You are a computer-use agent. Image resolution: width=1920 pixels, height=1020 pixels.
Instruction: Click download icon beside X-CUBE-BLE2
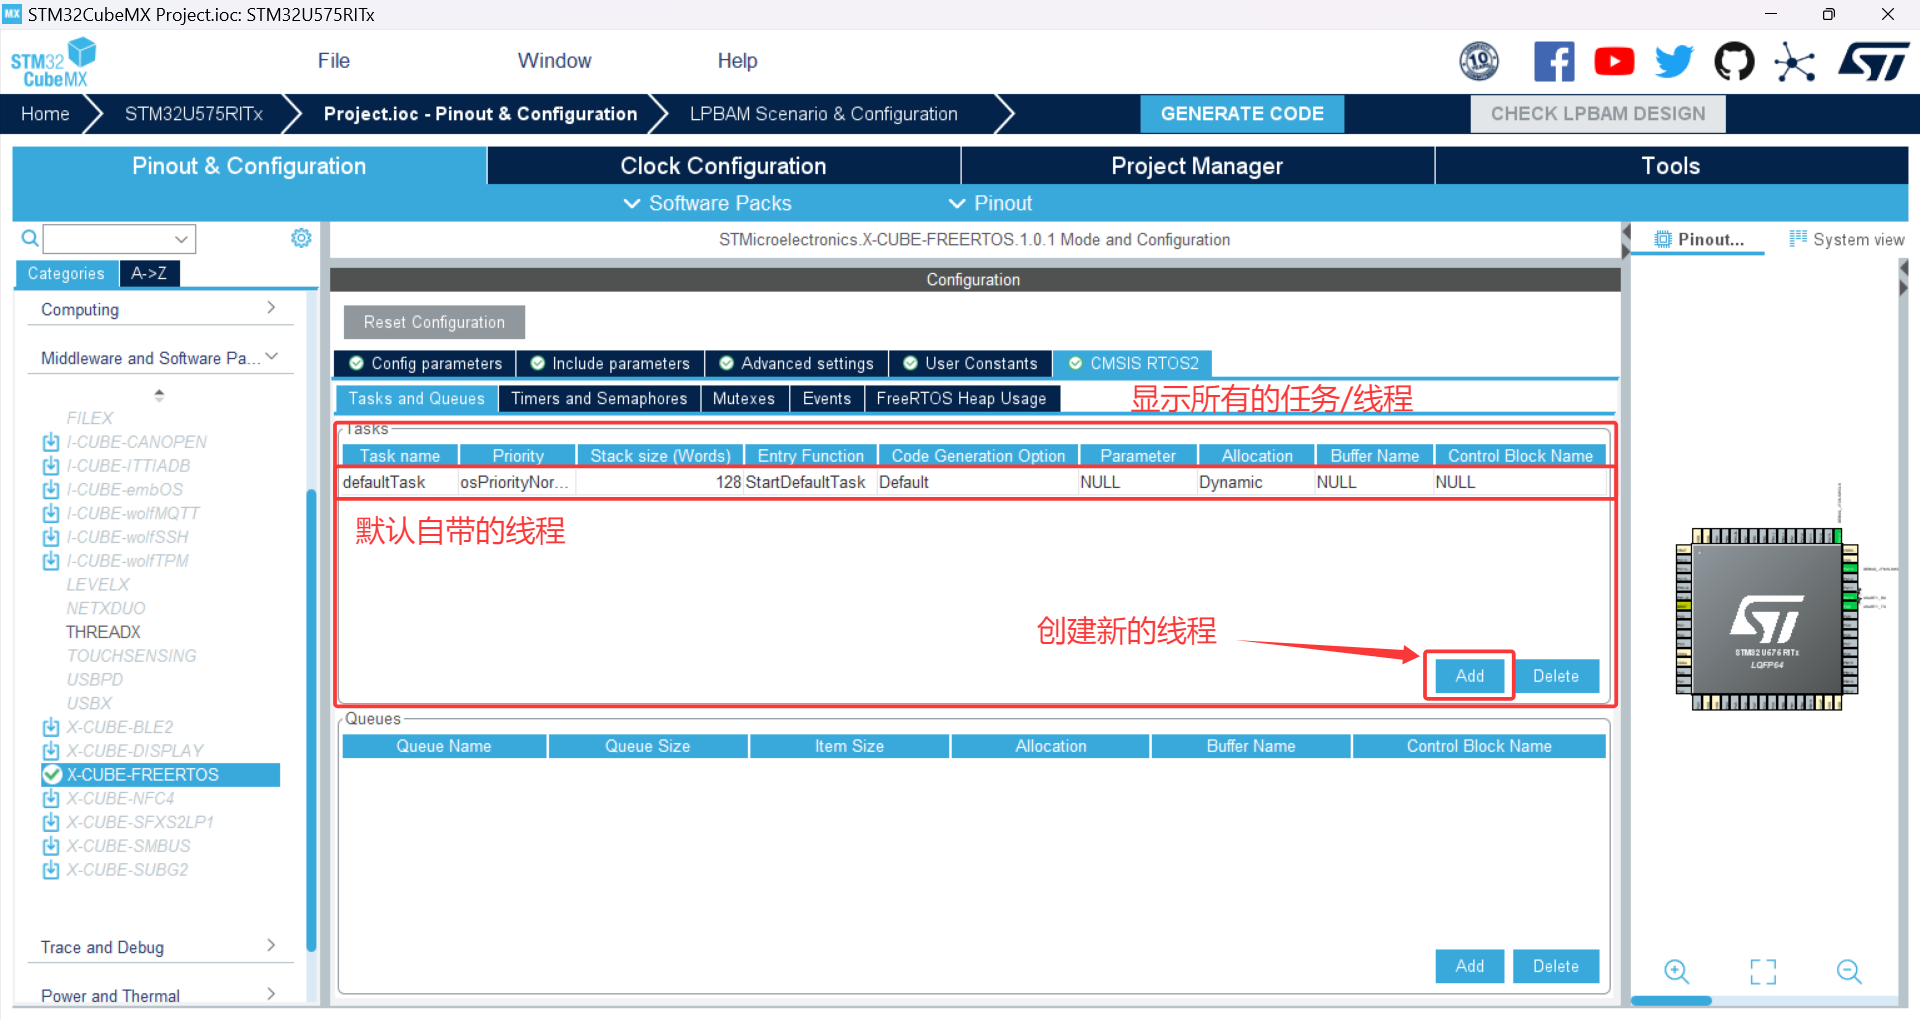pos(51,728)
